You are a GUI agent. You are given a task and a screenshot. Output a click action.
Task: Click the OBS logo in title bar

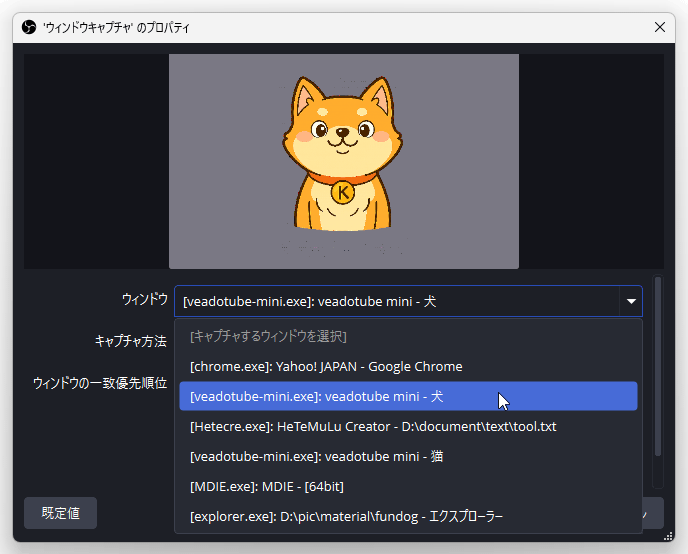click(x=28, y=27)
